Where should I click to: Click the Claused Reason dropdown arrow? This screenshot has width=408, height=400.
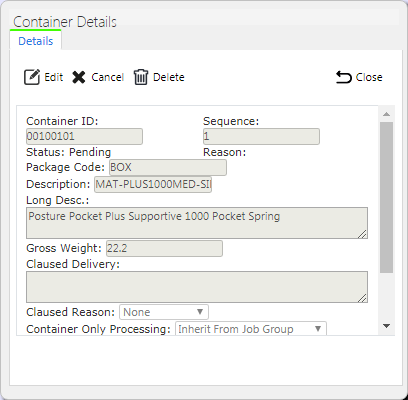pos(200,312)
